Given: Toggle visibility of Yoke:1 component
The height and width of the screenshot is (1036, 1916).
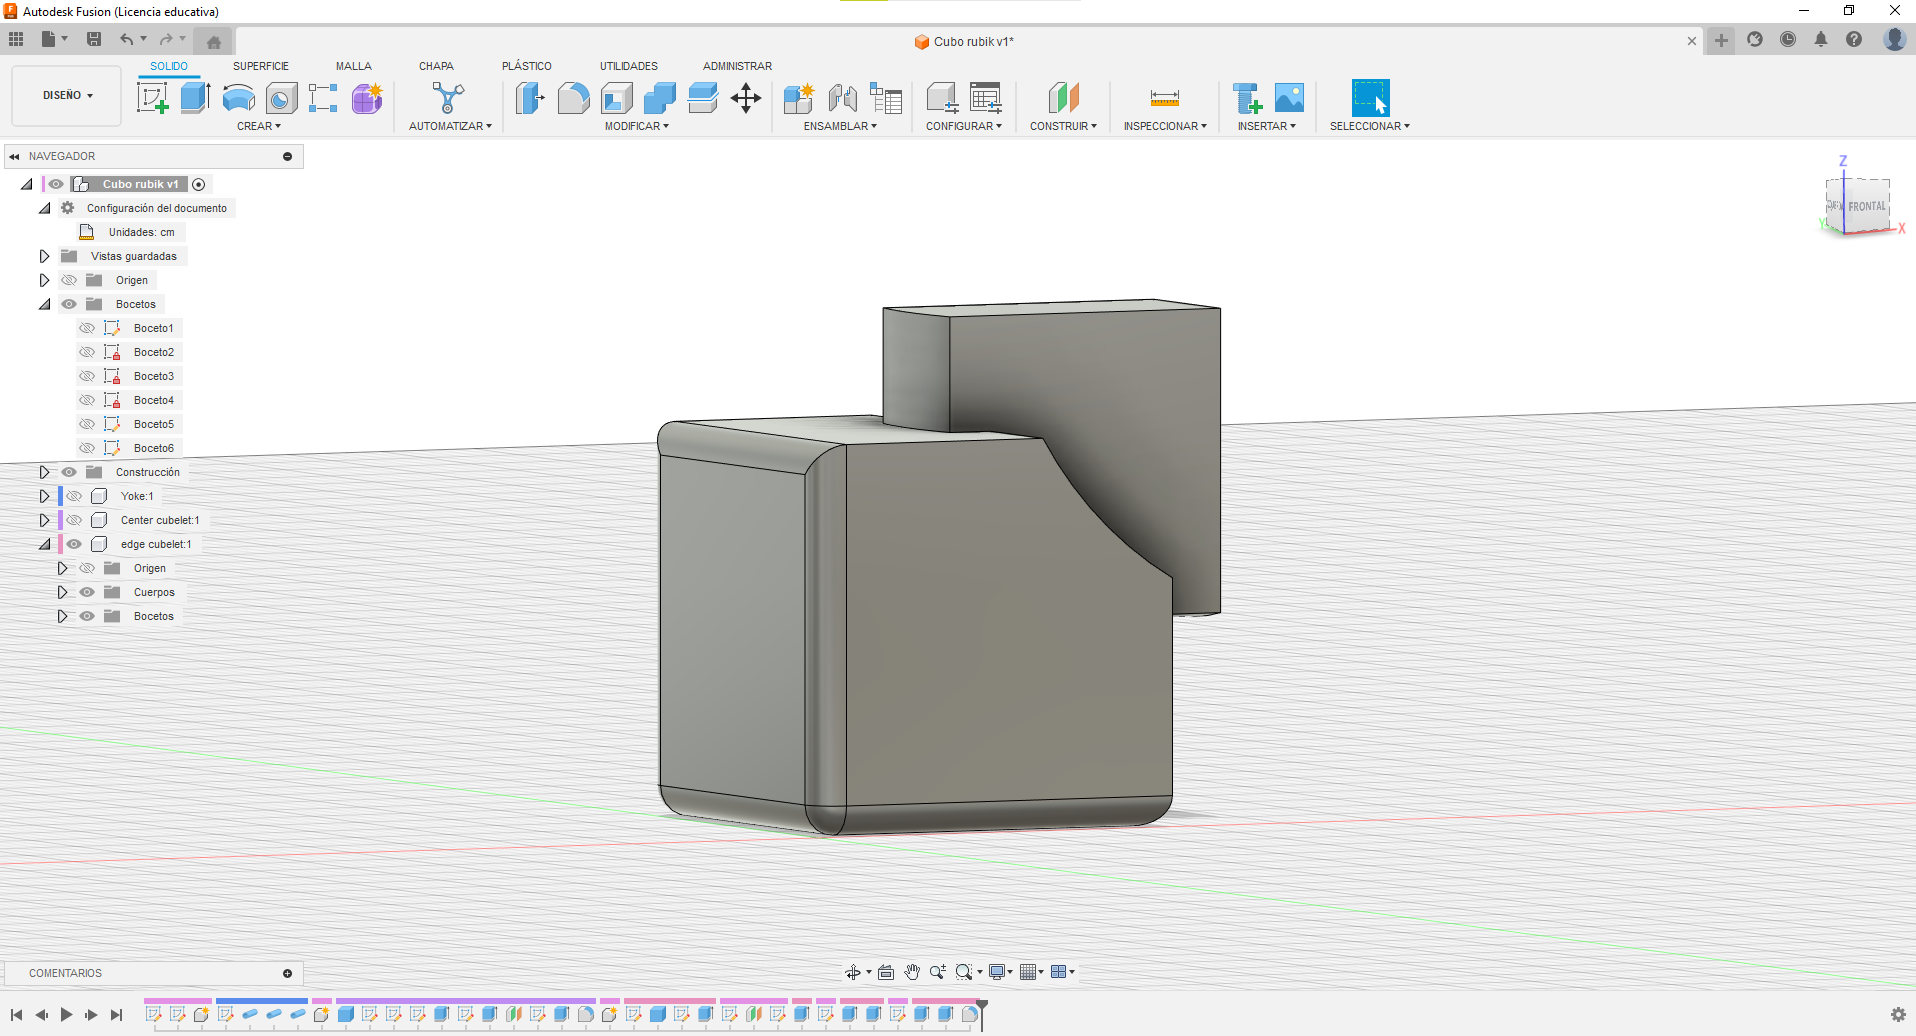Looking at the screenshot, I should pyautogui.click(x=74, y=496).
